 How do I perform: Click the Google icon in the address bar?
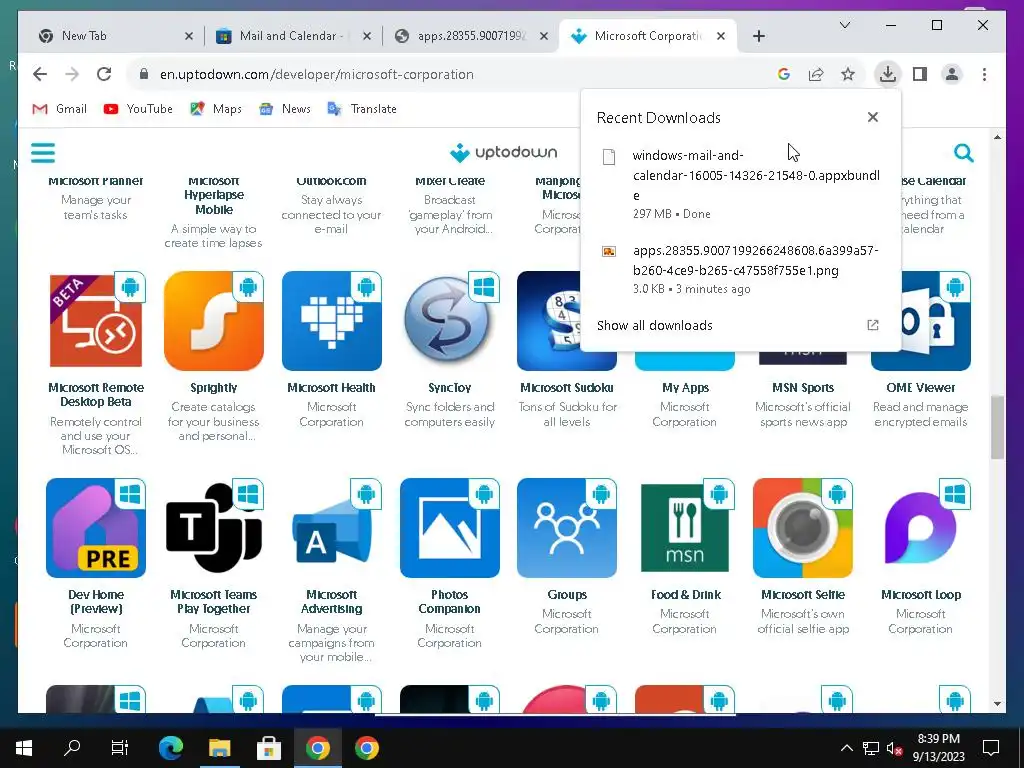coord(784,74)
